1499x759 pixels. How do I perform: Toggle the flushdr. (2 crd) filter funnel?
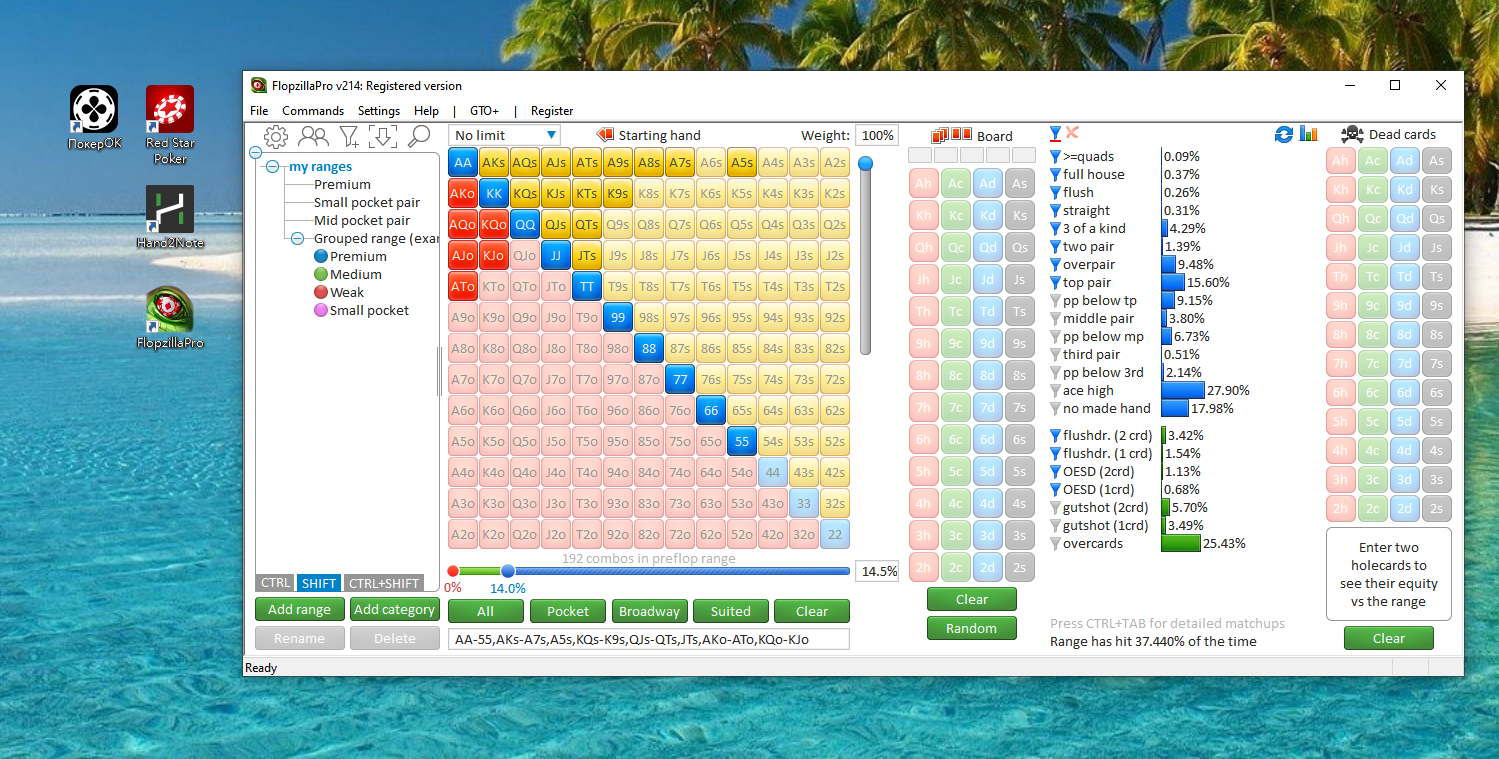1055,436
